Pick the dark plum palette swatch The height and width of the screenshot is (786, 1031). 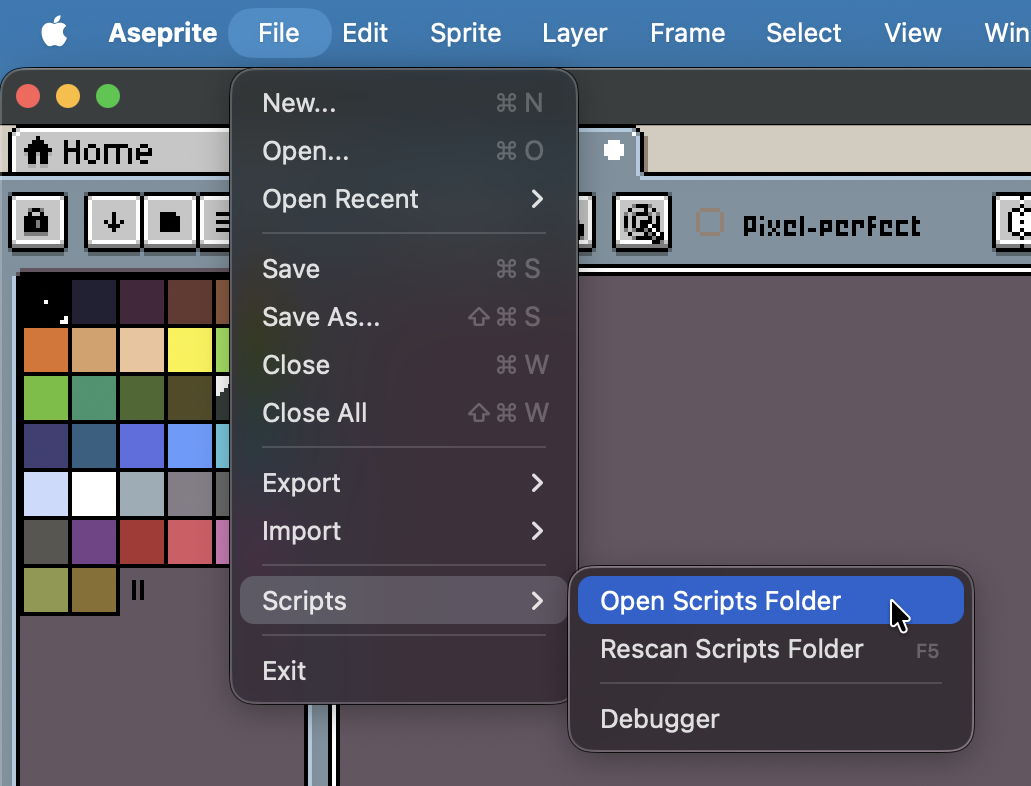(142, 302)
